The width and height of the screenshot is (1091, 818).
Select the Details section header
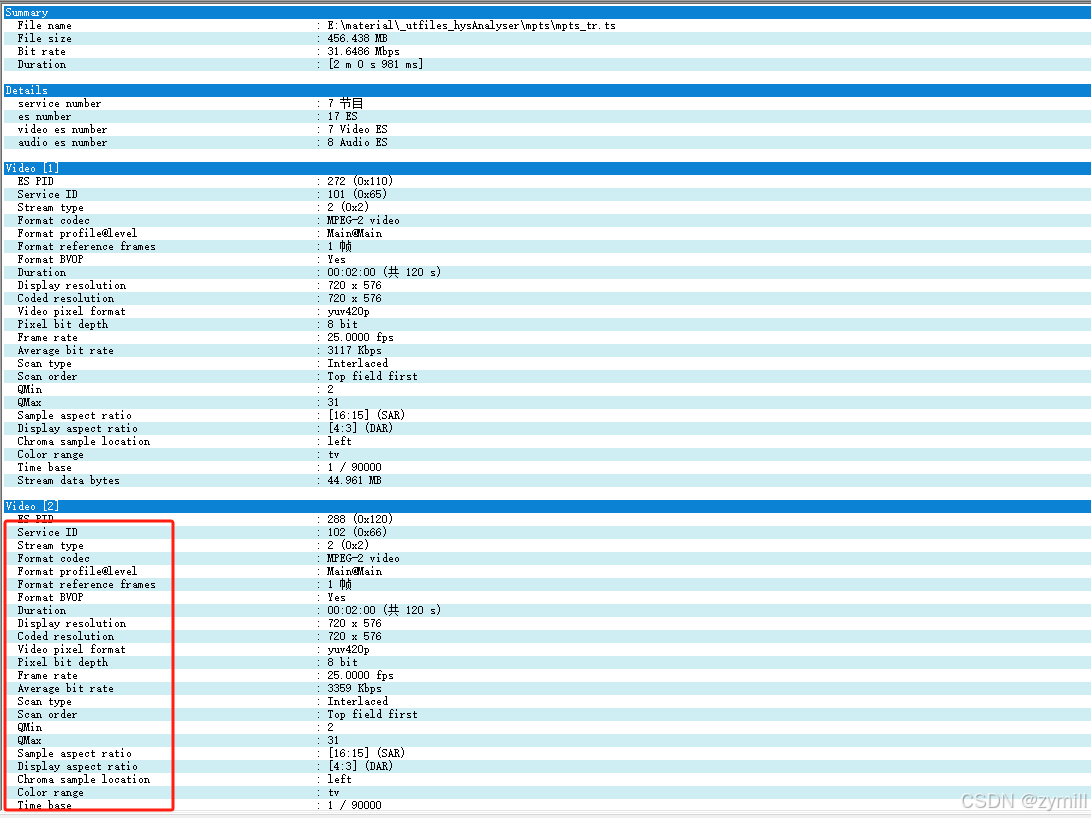(546, 90)
